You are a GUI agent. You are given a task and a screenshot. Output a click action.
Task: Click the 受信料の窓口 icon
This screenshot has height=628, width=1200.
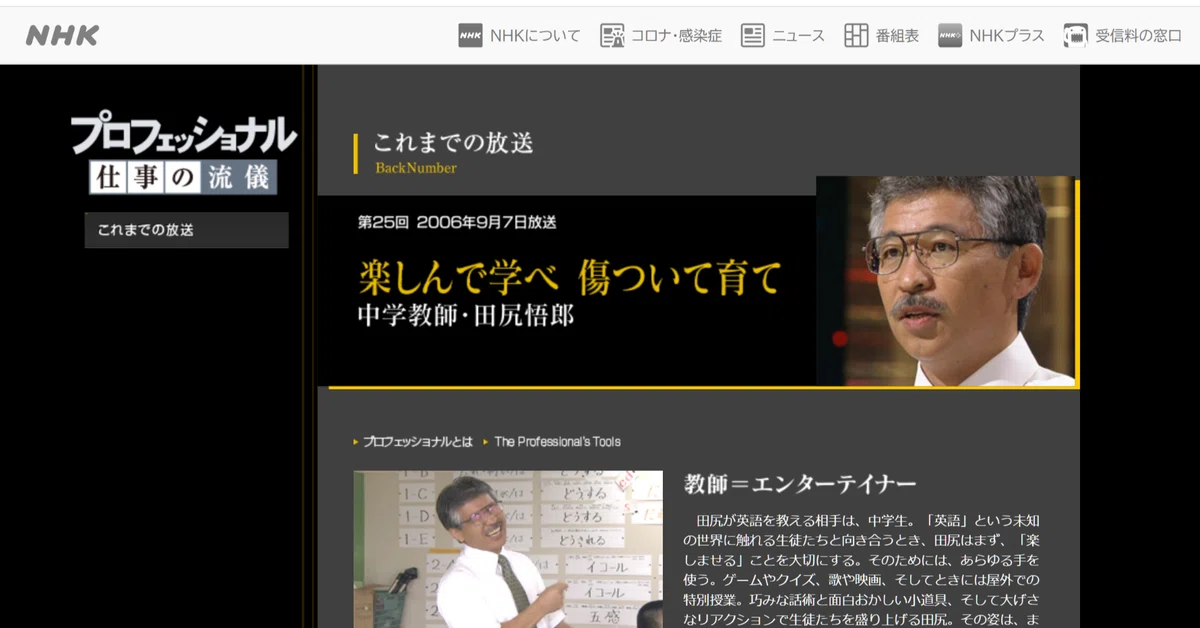(x=1076, y=36)
